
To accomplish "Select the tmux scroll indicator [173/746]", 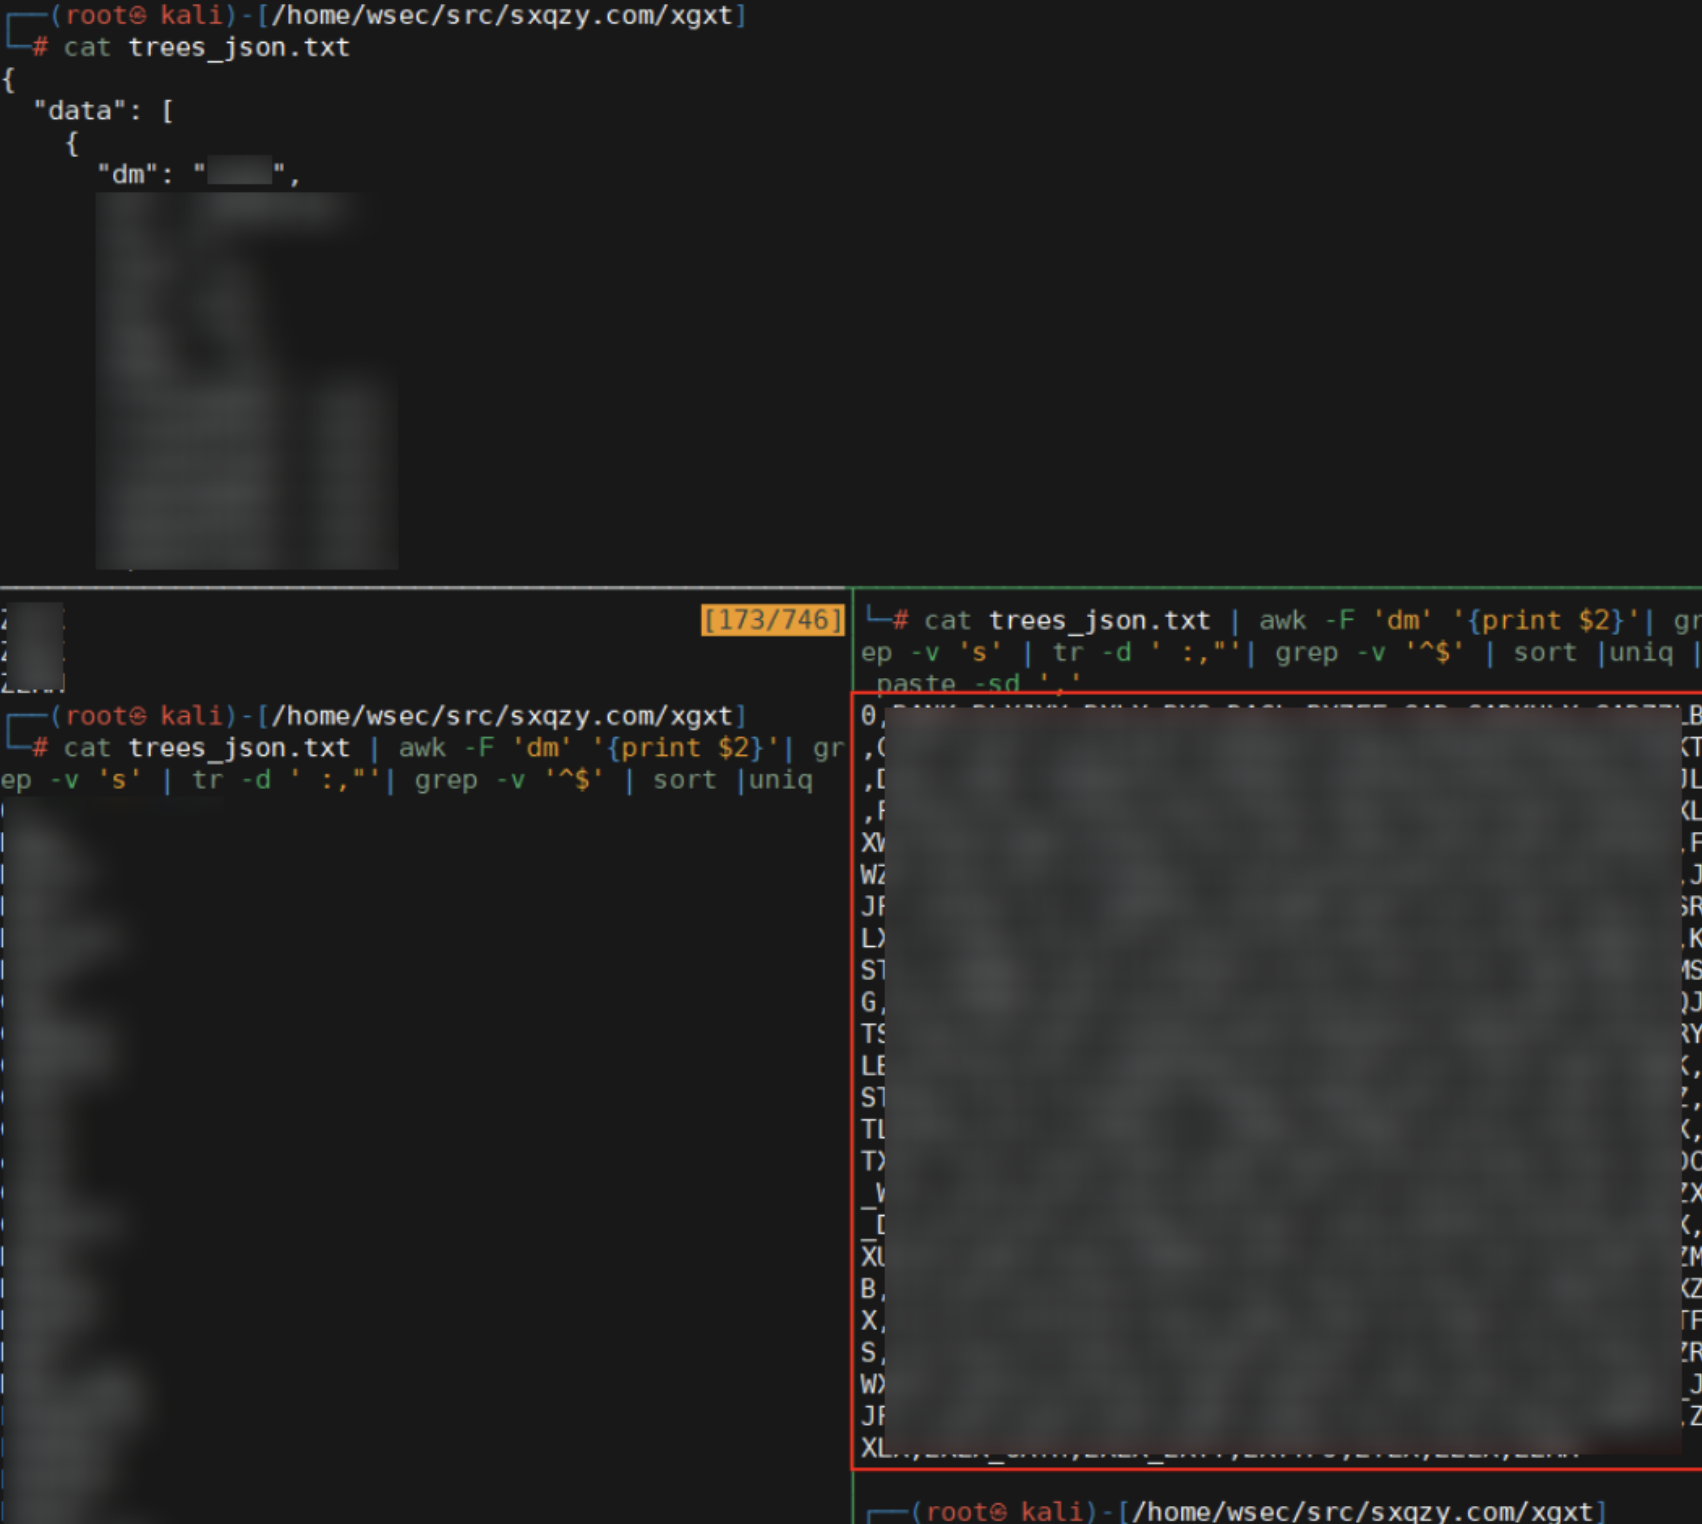I will 773,620.
